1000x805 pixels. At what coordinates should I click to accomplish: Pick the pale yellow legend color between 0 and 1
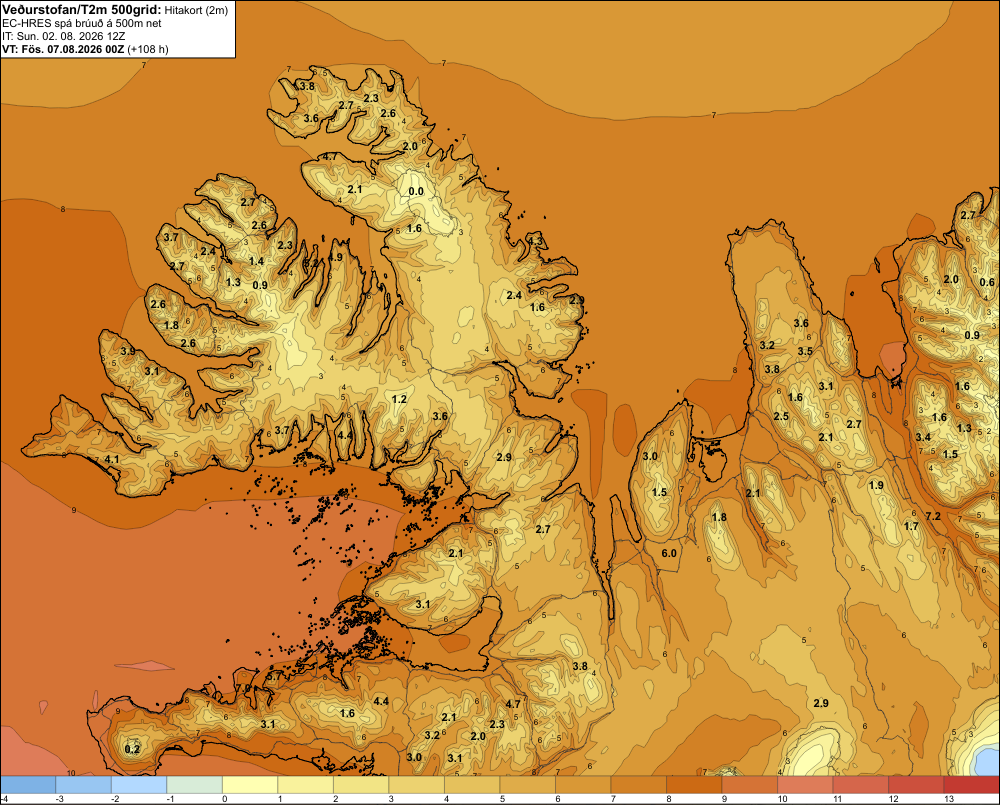(x=250, y=785)
